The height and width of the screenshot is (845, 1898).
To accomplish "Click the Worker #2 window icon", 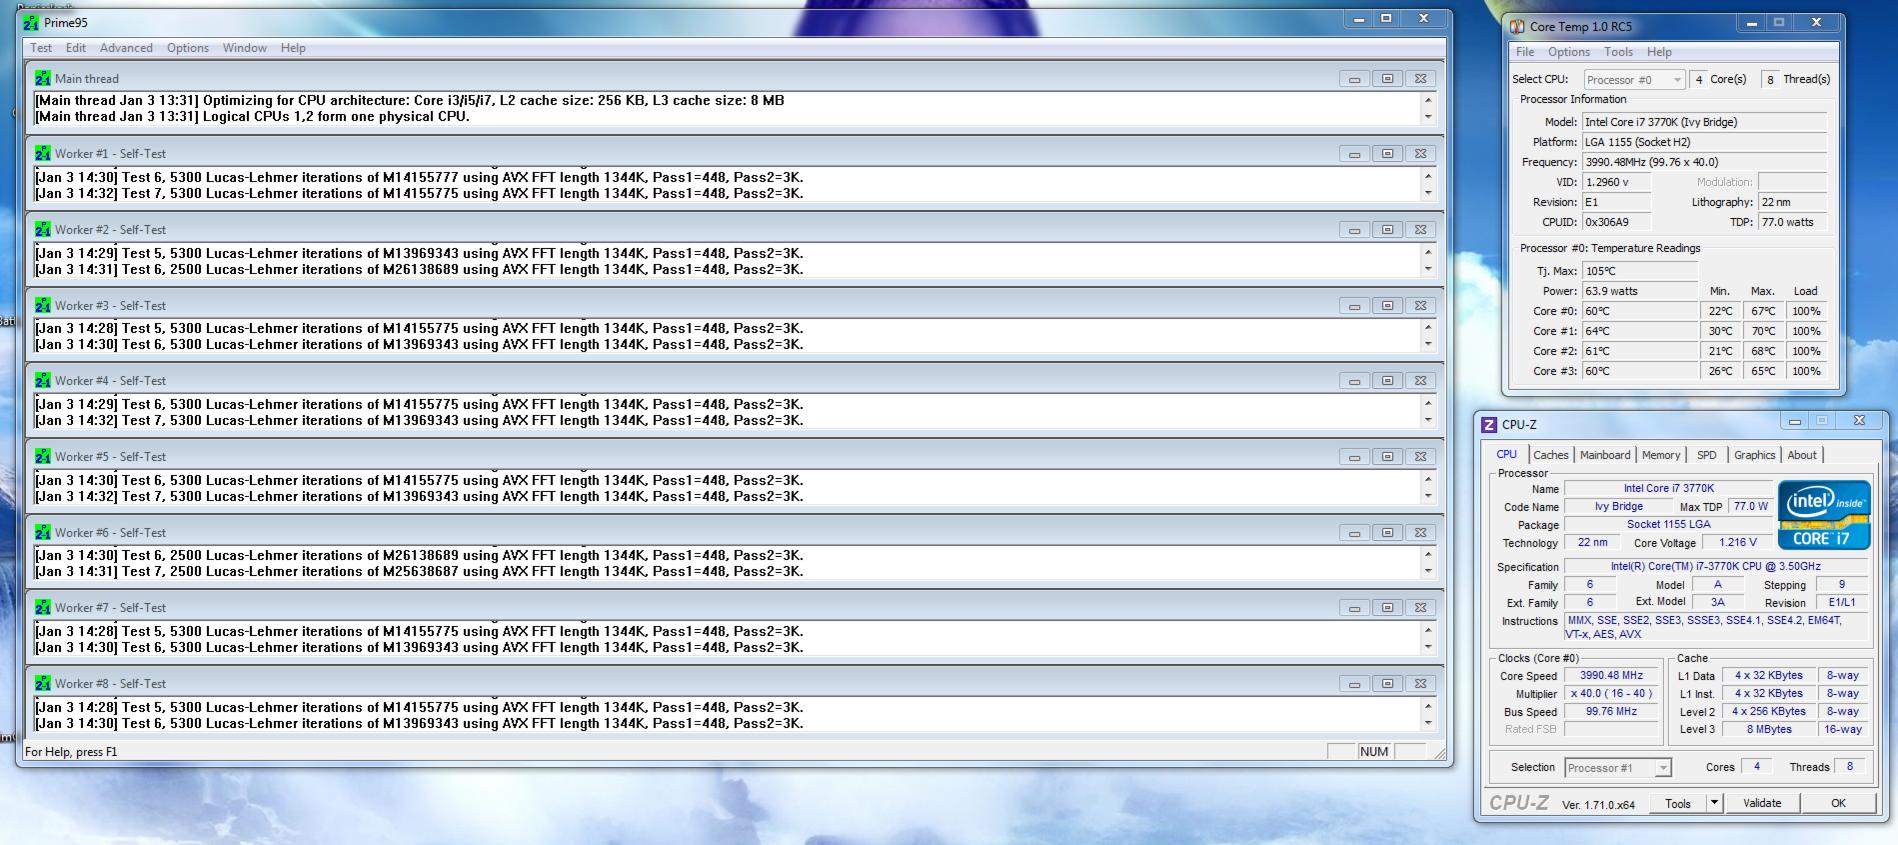I will click(43, 229).
